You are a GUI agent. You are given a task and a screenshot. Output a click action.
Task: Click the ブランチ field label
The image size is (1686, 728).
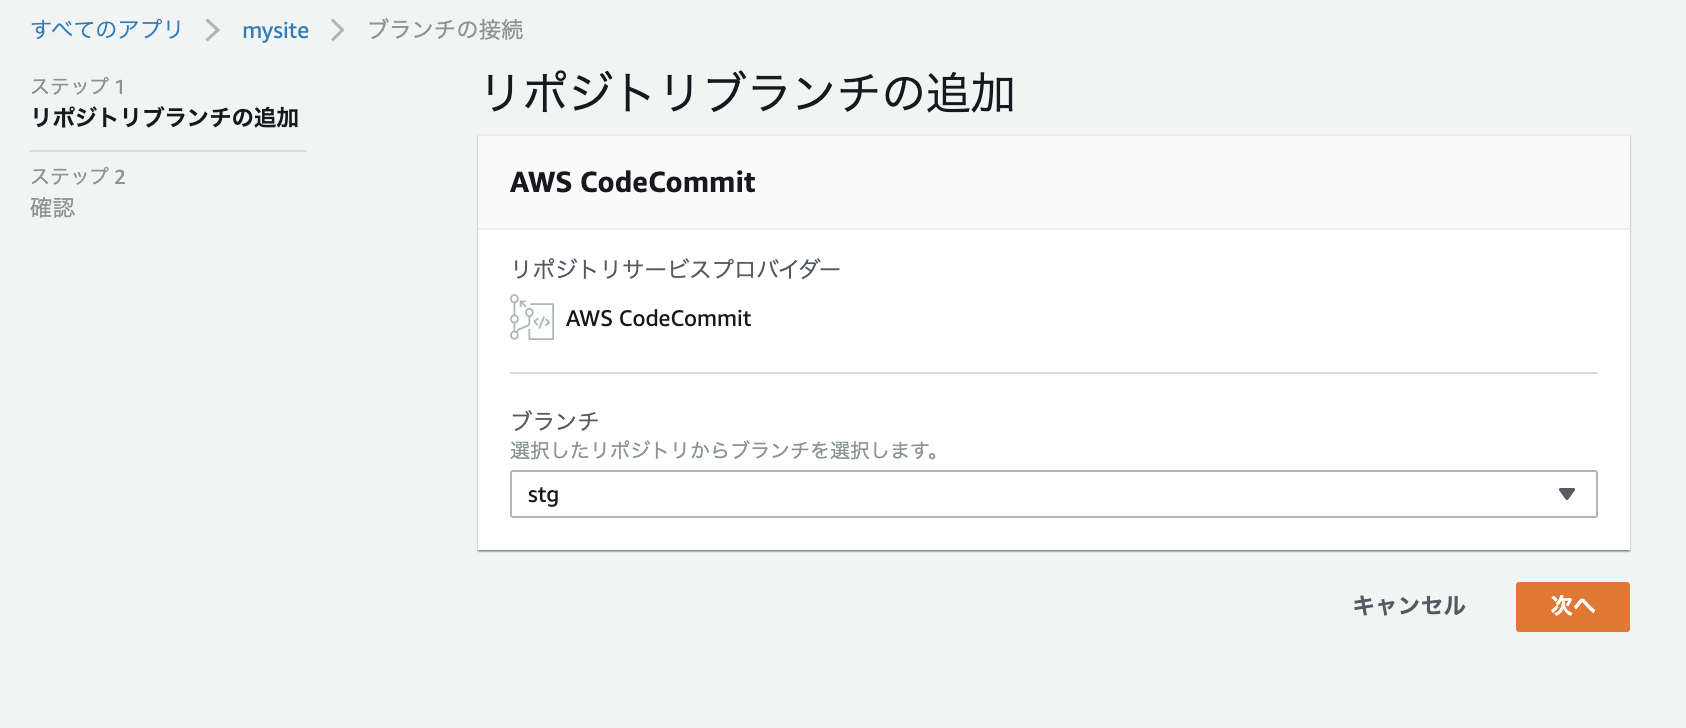tap(554, 420)
